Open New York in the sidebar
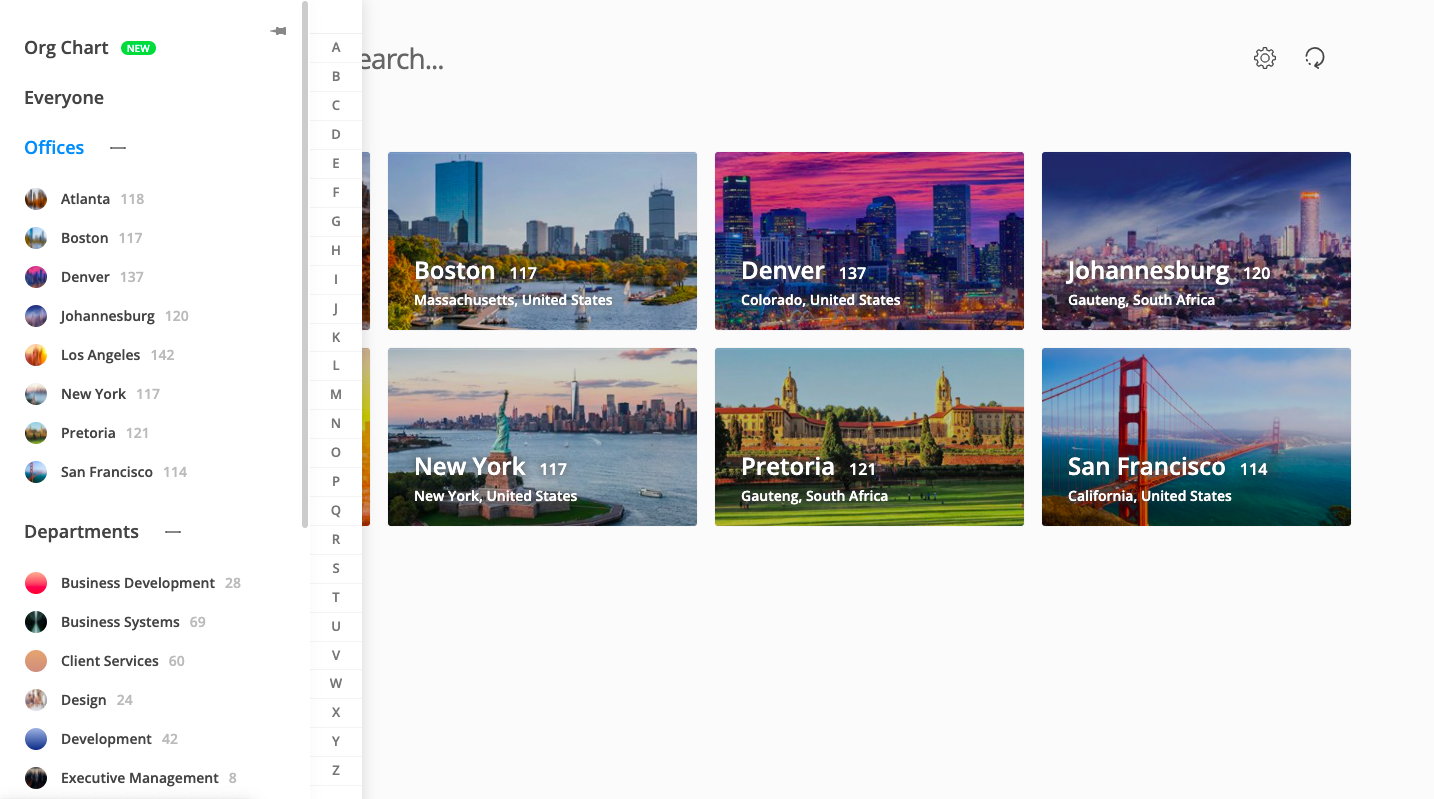The image size is (1434, 799). click(93, 394)
